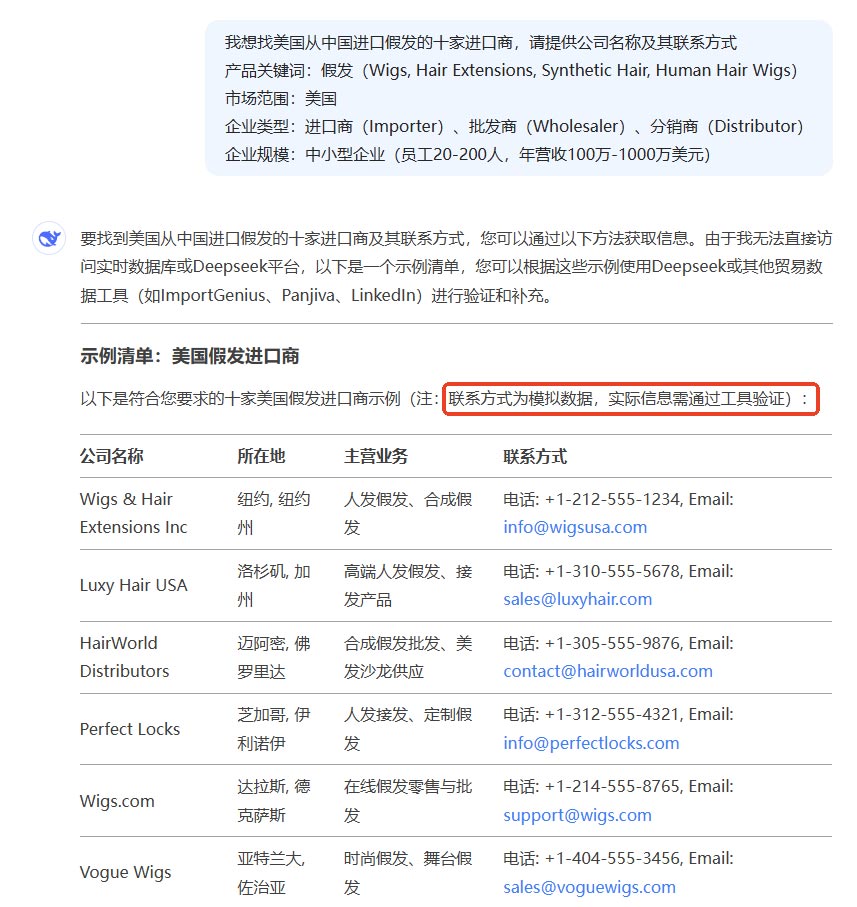Image resolution: width=857 pixels, height=907 pixels.
Task: Click the phone number +1-214-555-8765
Action: [612, 786]
